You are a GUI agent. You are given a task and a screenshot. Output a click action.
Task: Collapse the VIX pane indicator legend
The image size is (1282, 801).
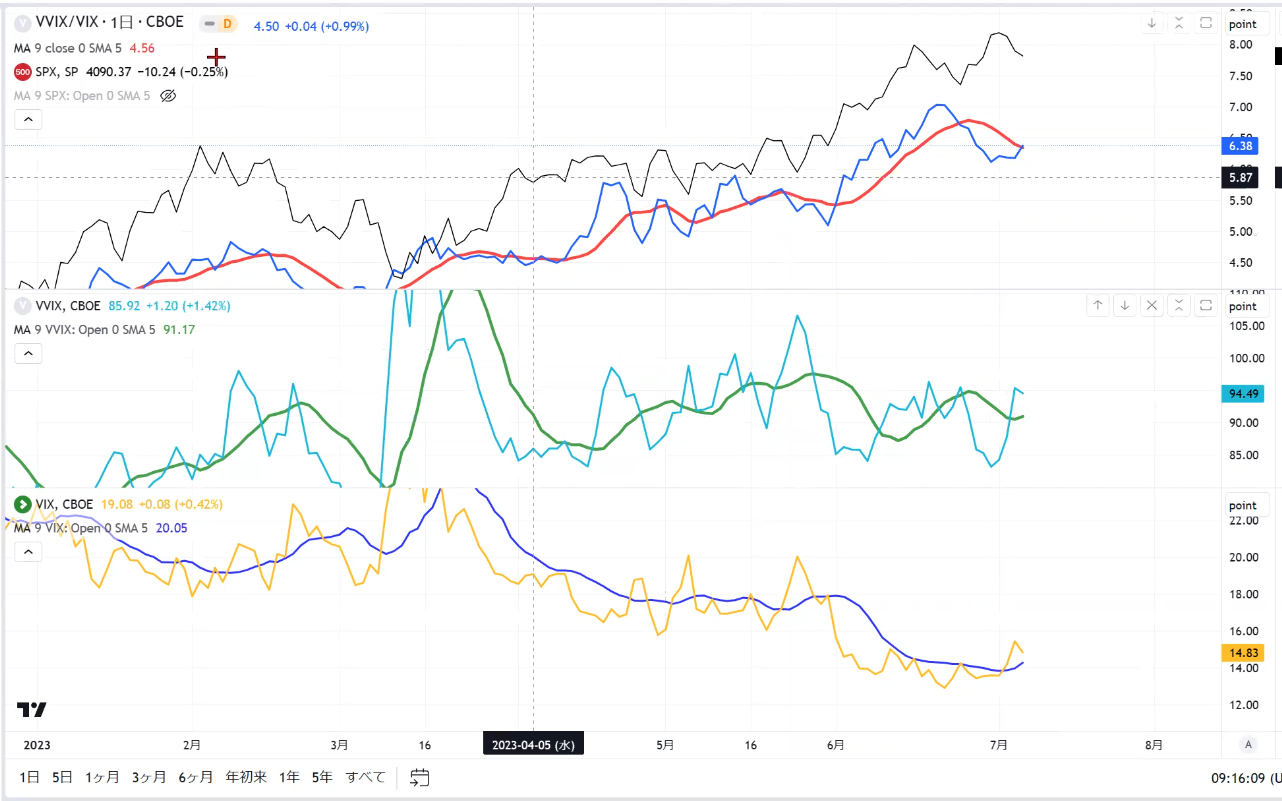click(x=28, y=551)
